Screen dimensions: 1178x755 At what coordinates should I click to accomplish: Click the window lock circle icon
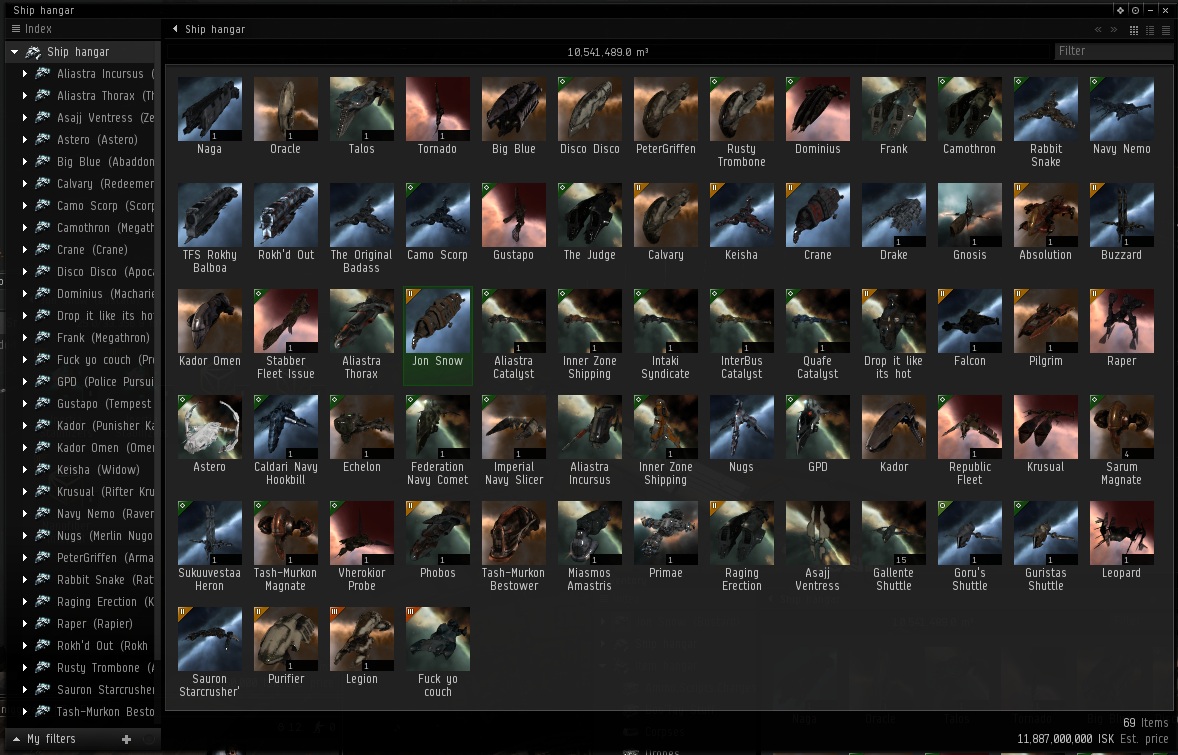[1135, 10]
